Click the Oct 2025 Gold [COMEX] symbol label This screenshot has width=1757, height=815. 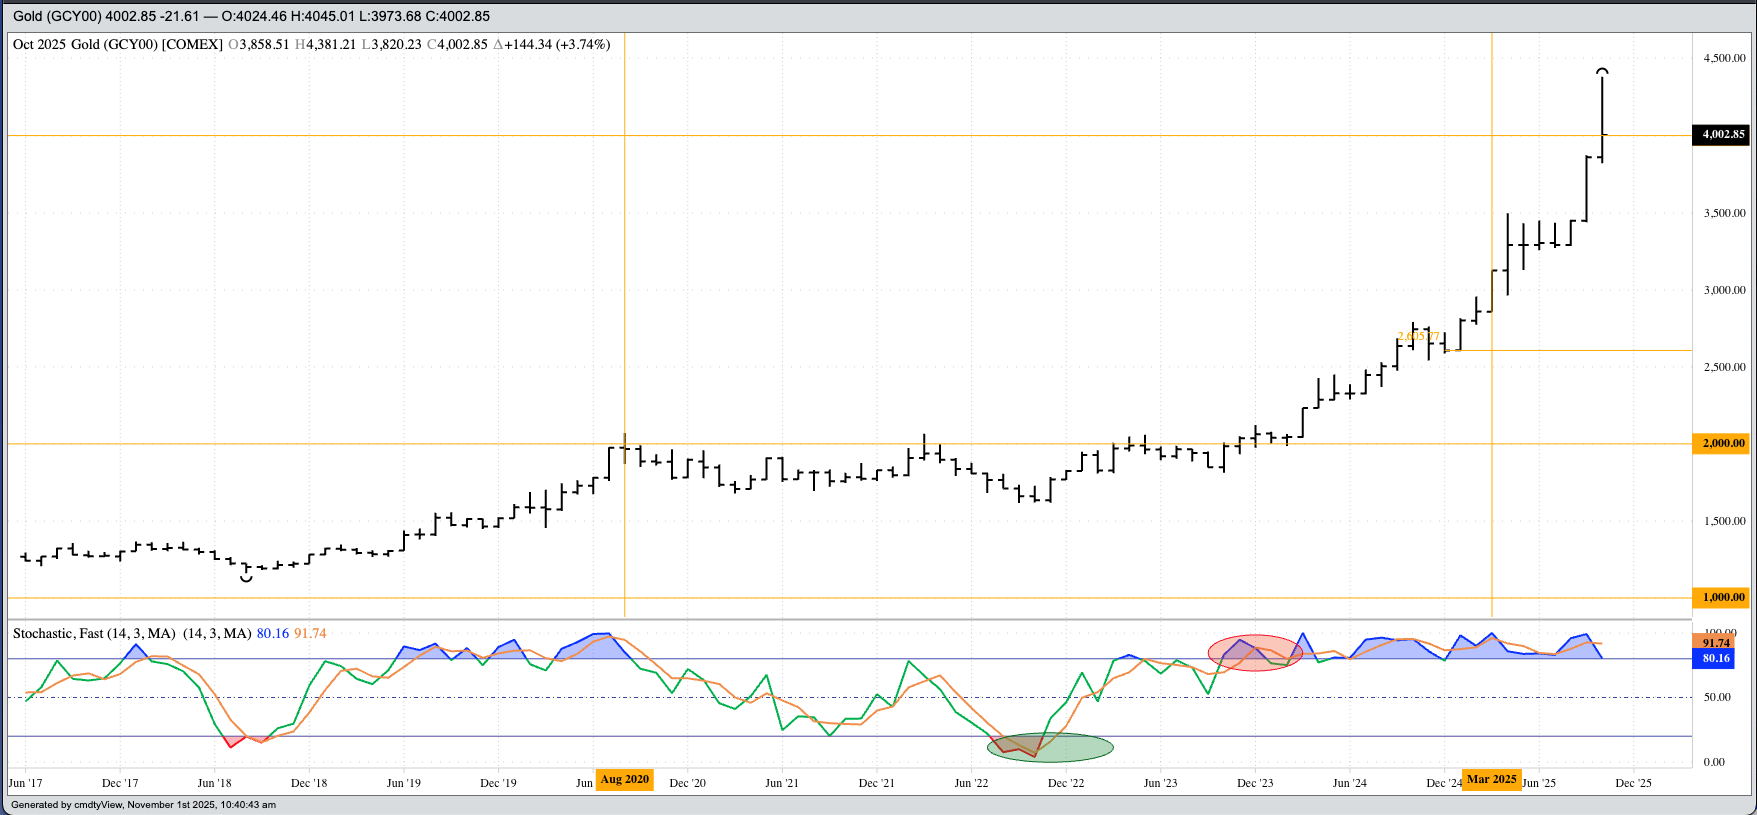point(117,44)
